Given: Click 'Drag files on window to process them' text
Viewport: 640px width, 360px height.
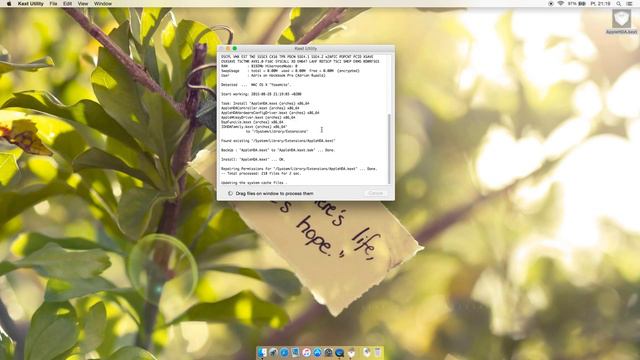Looking at the screenshot, I should coord(275,193).
